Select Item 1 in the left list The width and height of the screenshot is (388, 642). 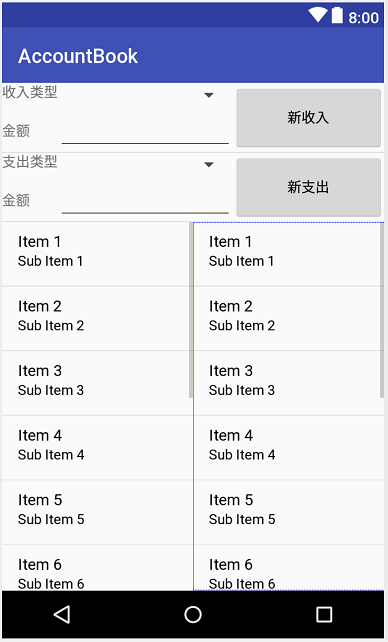pos(97,254)
